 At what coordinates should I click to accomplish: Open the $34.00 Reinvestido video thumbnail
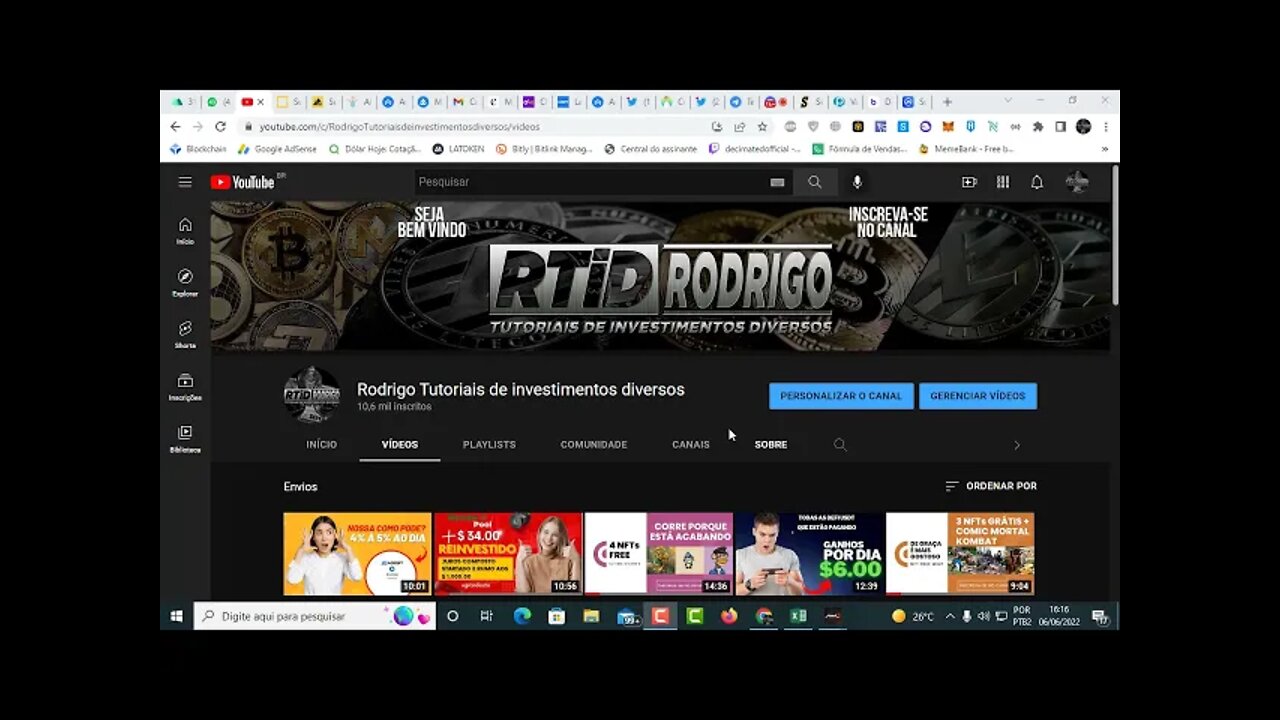pyautogui.click(x=508, y=554)
